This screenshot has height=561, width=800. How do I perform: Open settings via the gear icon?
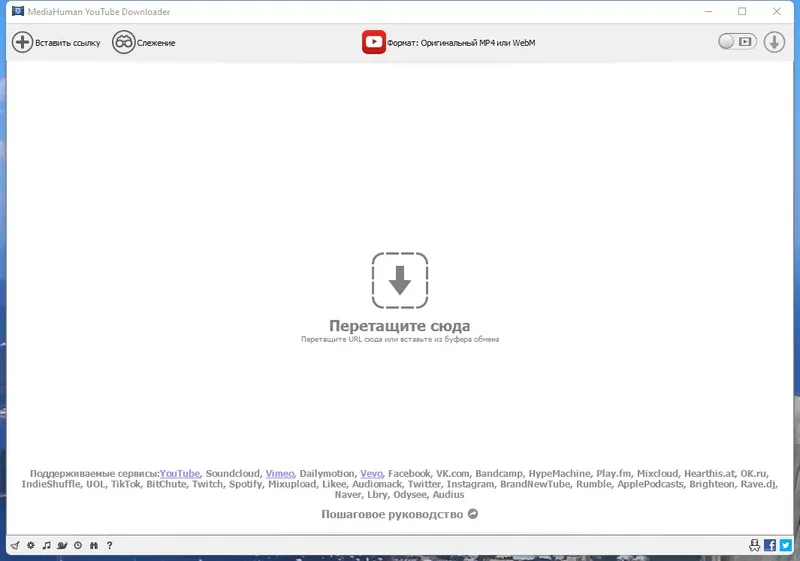click(x=31, y=545)
